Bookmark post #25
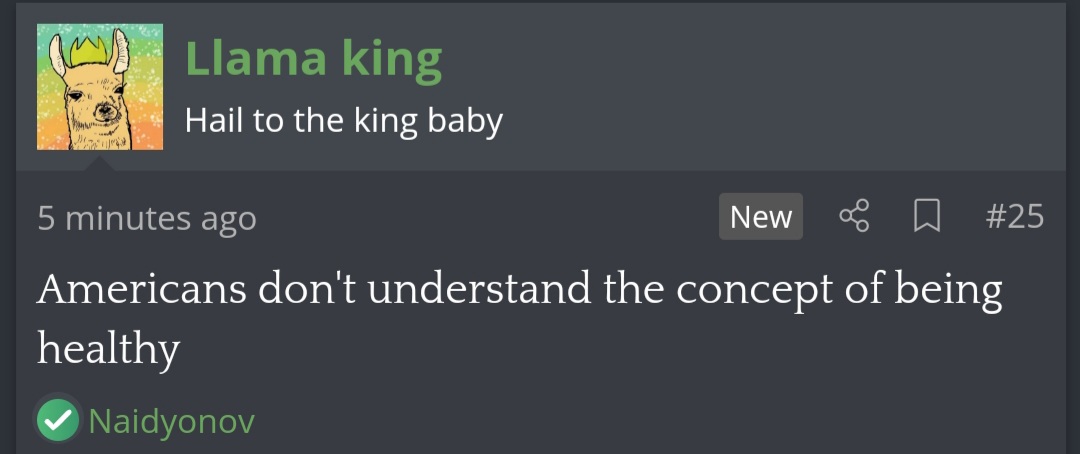1080x454 pixels. 927,216
